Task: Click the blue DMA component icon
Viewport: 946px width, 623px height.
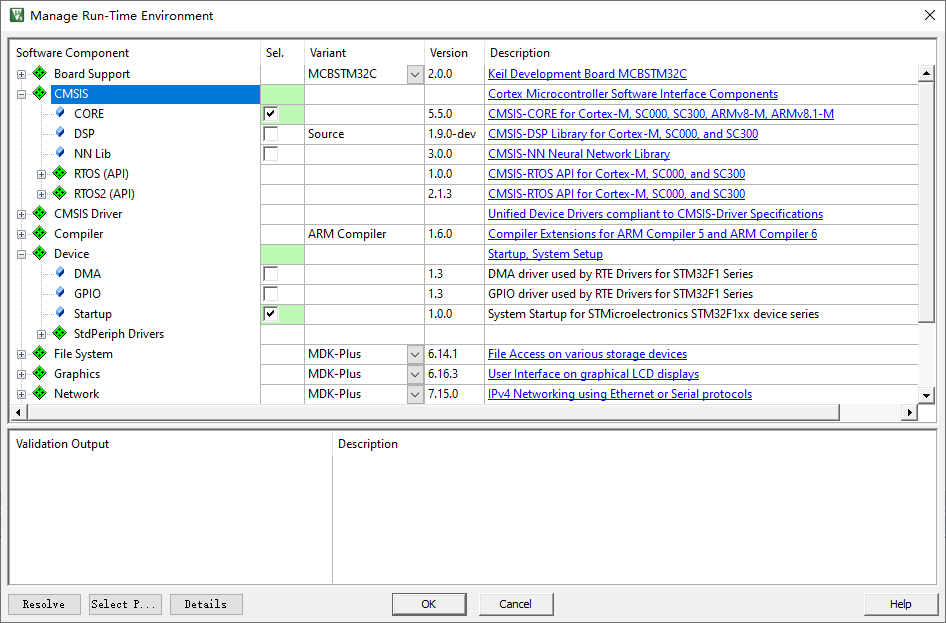Action: [x=60, y=273]
